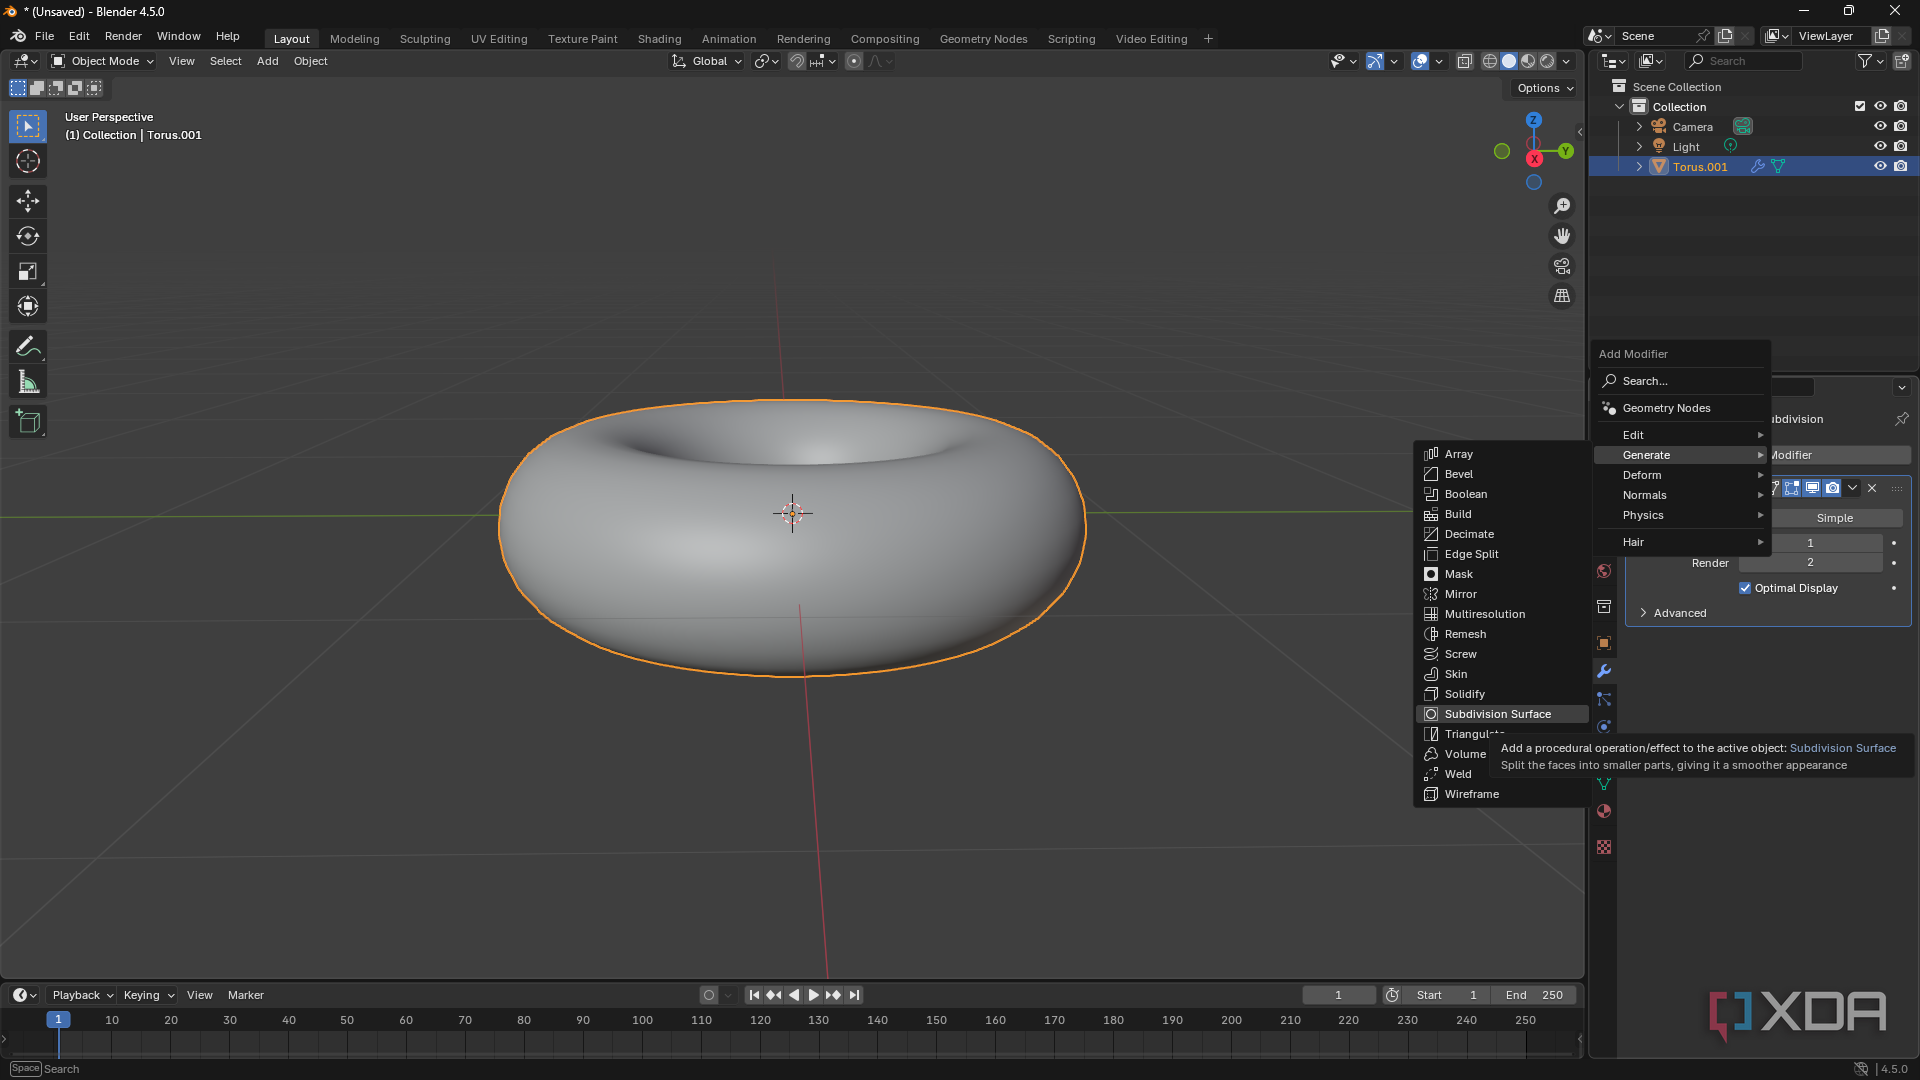
Task: Open the Object Mode dropdown
Action: click(x=103, y=61)
